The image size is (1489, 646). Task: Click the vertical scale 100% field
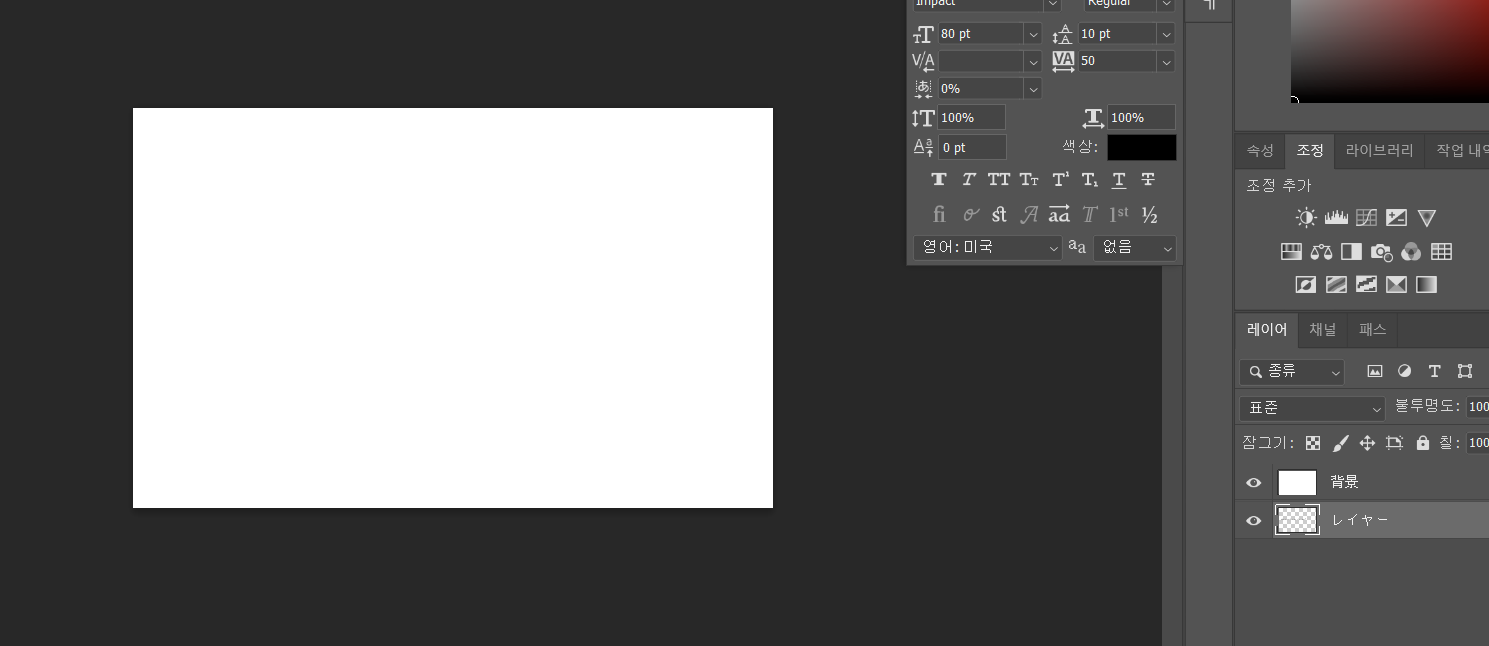971,117
